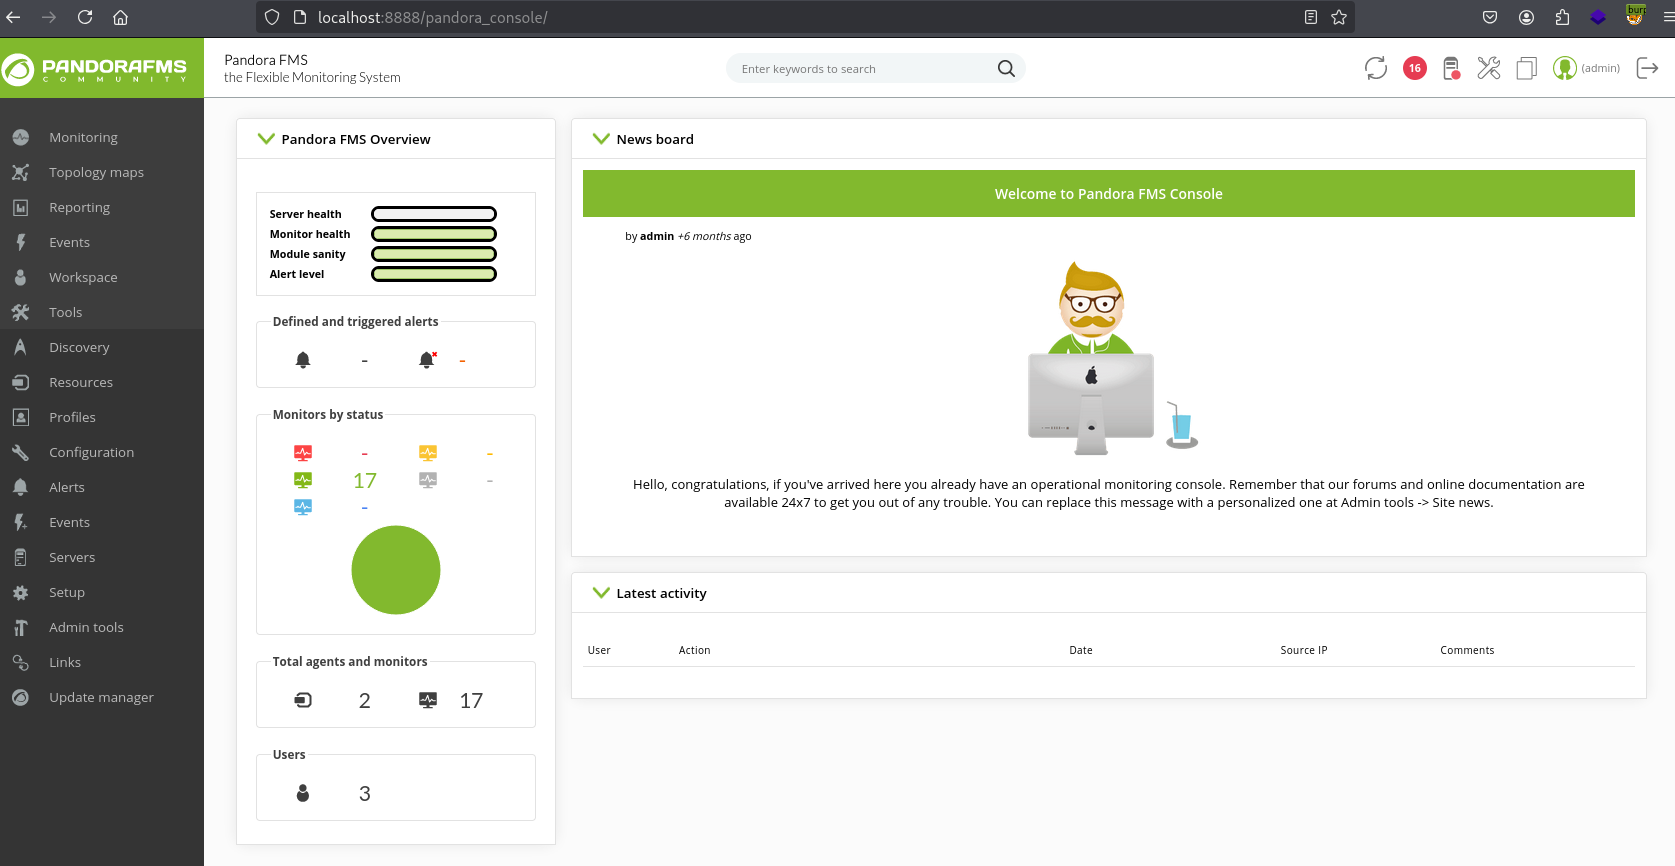Click the defined alerts bell icon
Screen dimensions: 1675x866
coord(303,360)
